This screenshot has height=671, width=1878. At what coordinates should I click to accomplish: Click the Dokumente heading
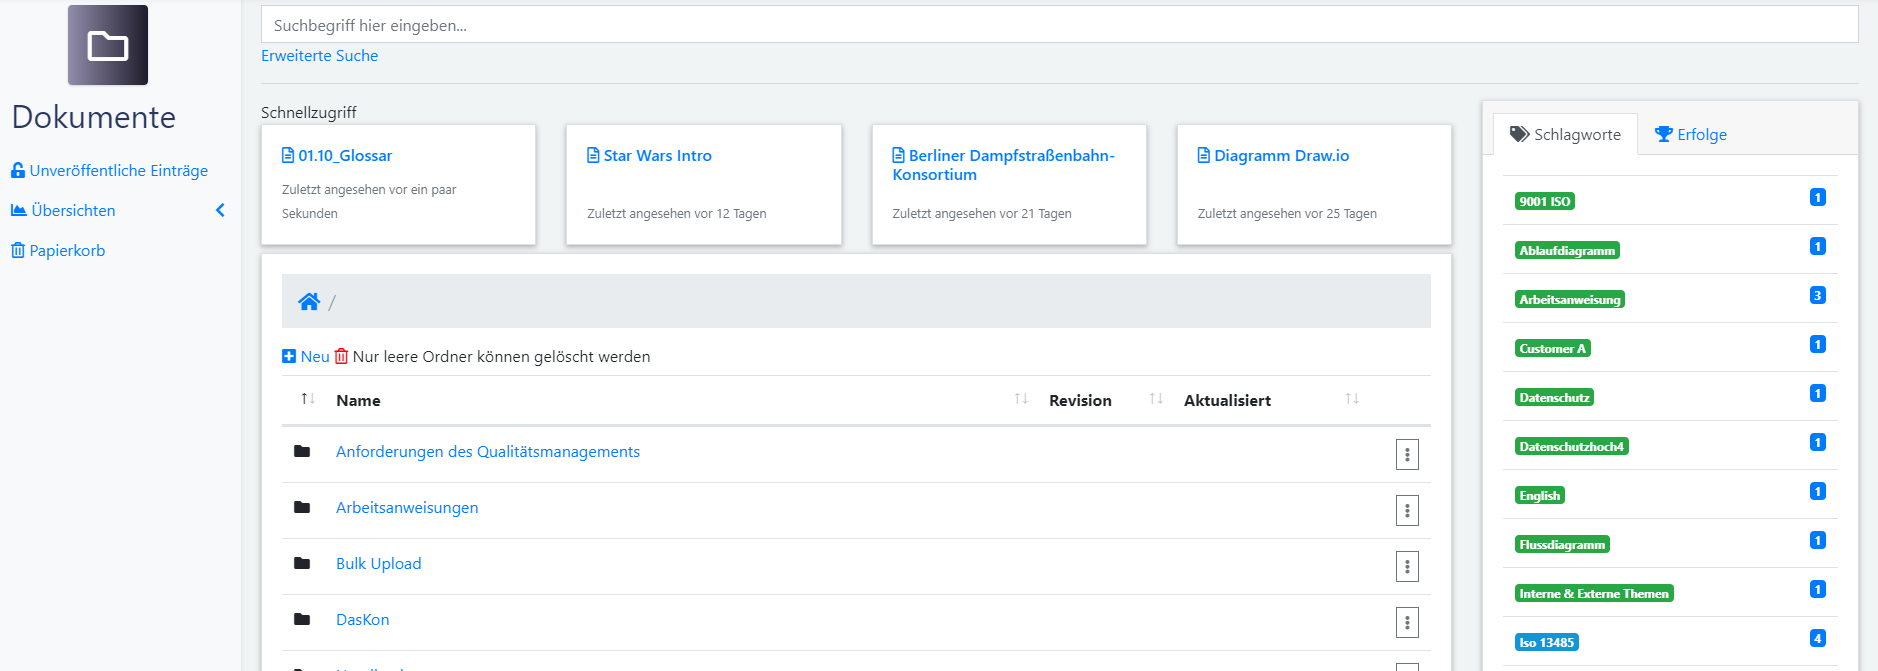[94, 117]
